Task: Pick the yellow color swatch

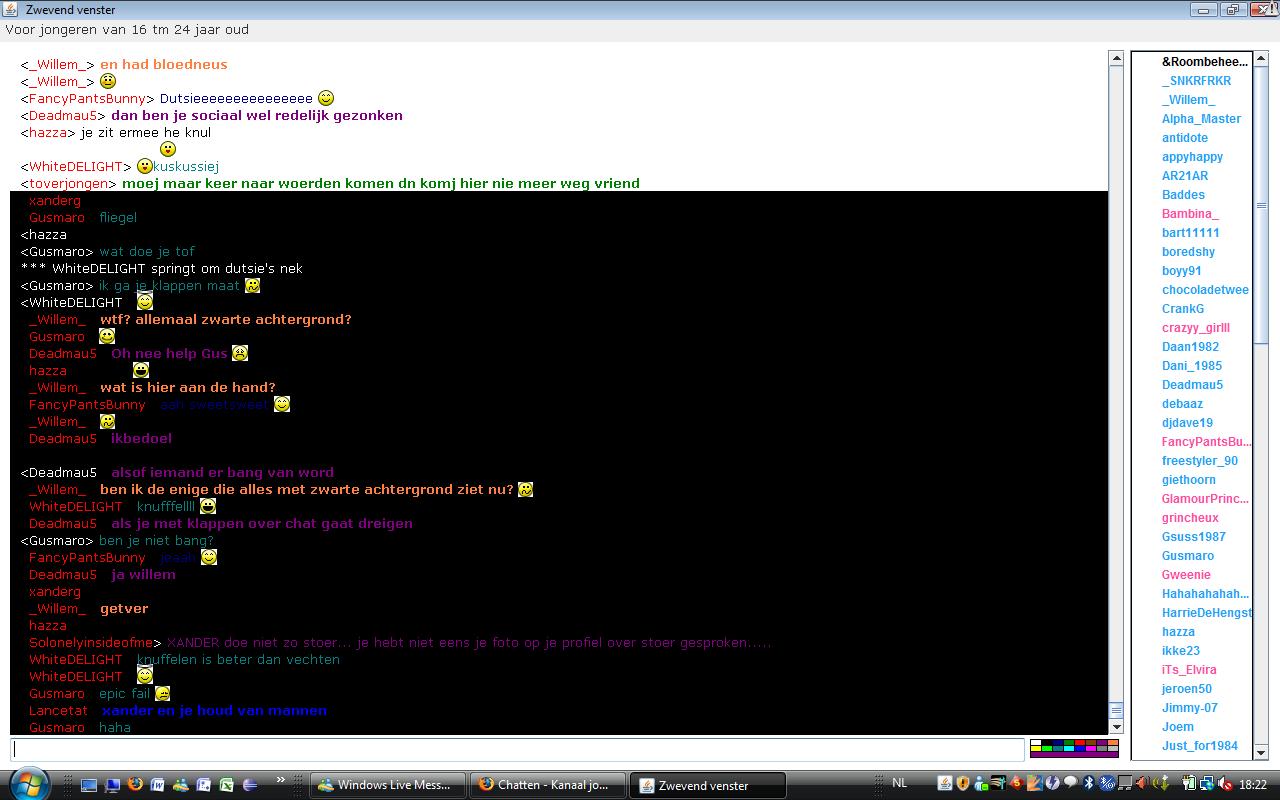Action: tap(1036, 748)
